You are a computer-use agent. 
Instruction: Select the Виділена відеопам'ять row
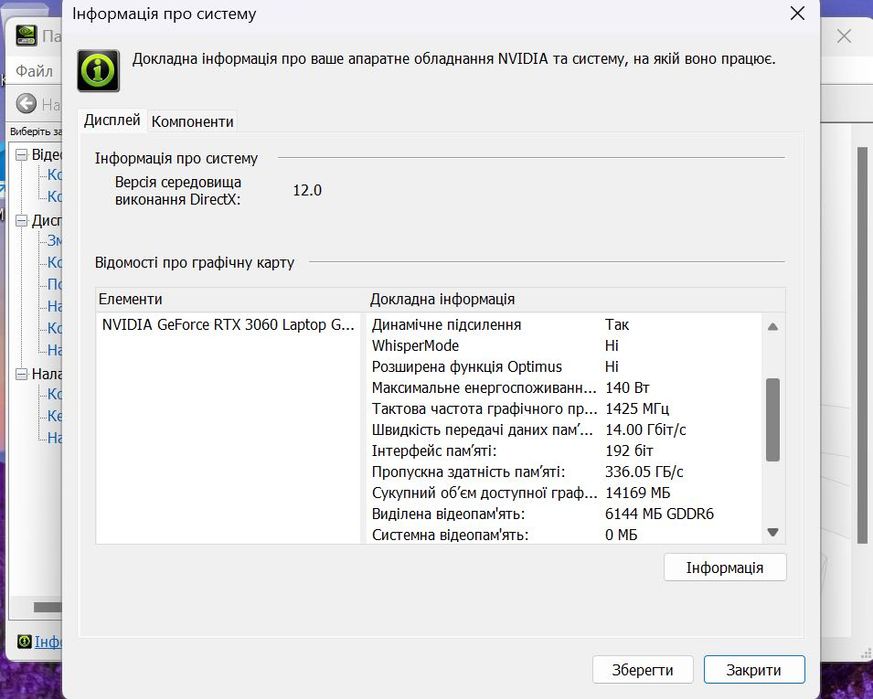[565, 514]
